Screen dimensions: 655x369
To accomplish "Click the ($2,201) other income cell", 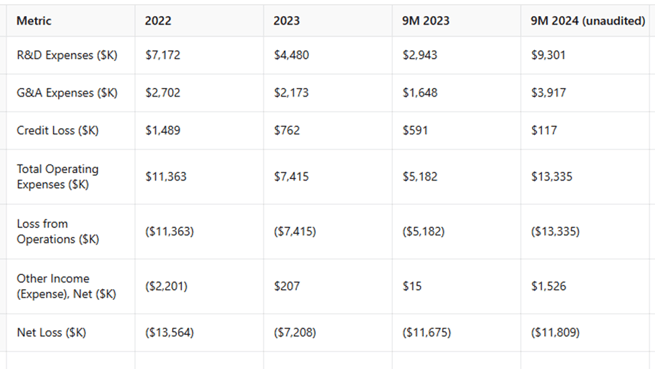I will [x=166, y=286].
